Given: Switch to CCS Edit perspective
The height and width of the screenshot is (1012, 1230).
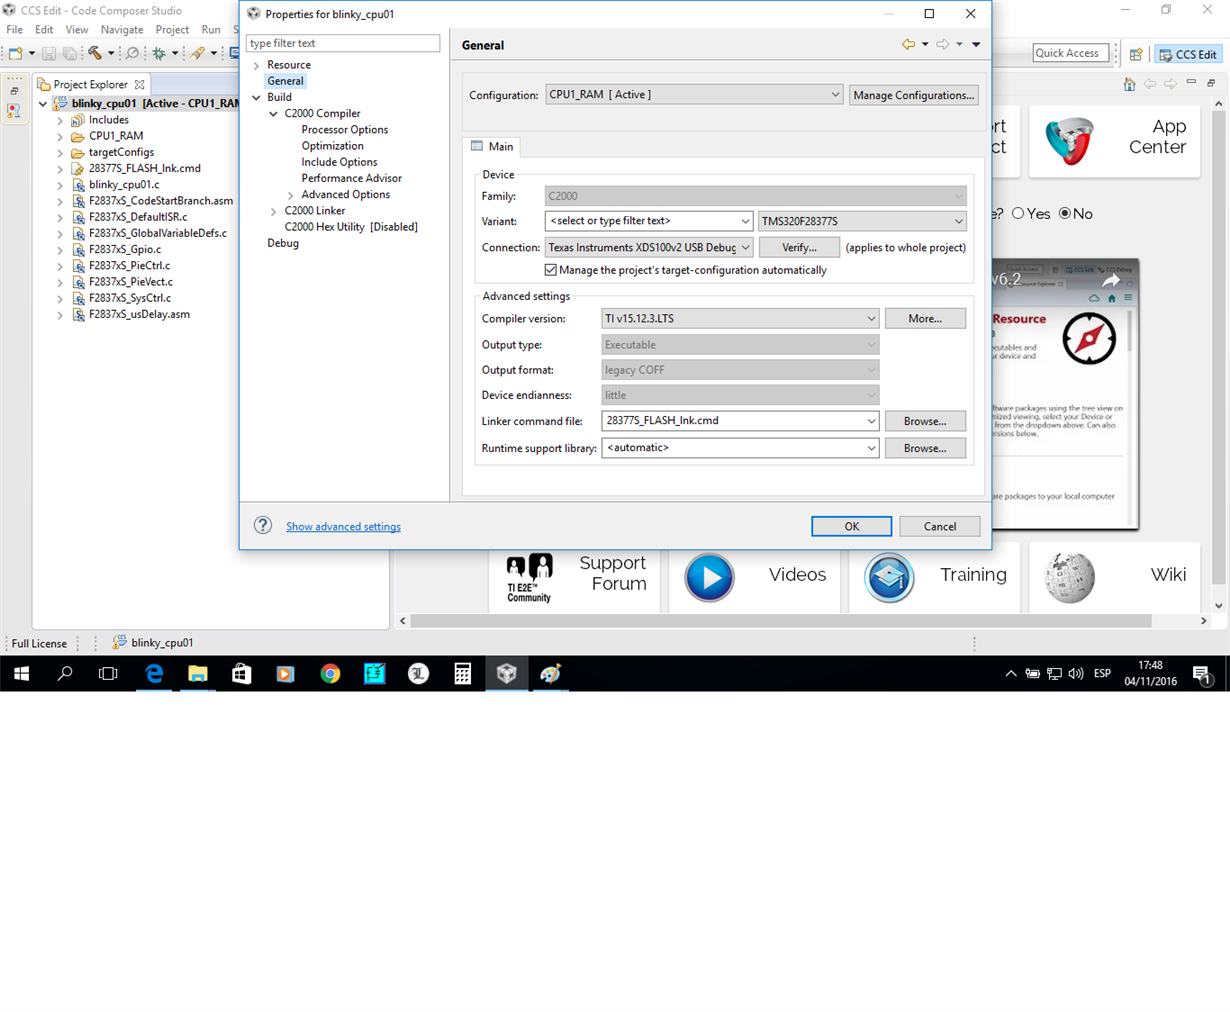Looking at the screenshot, I should tap(1188, 54).
